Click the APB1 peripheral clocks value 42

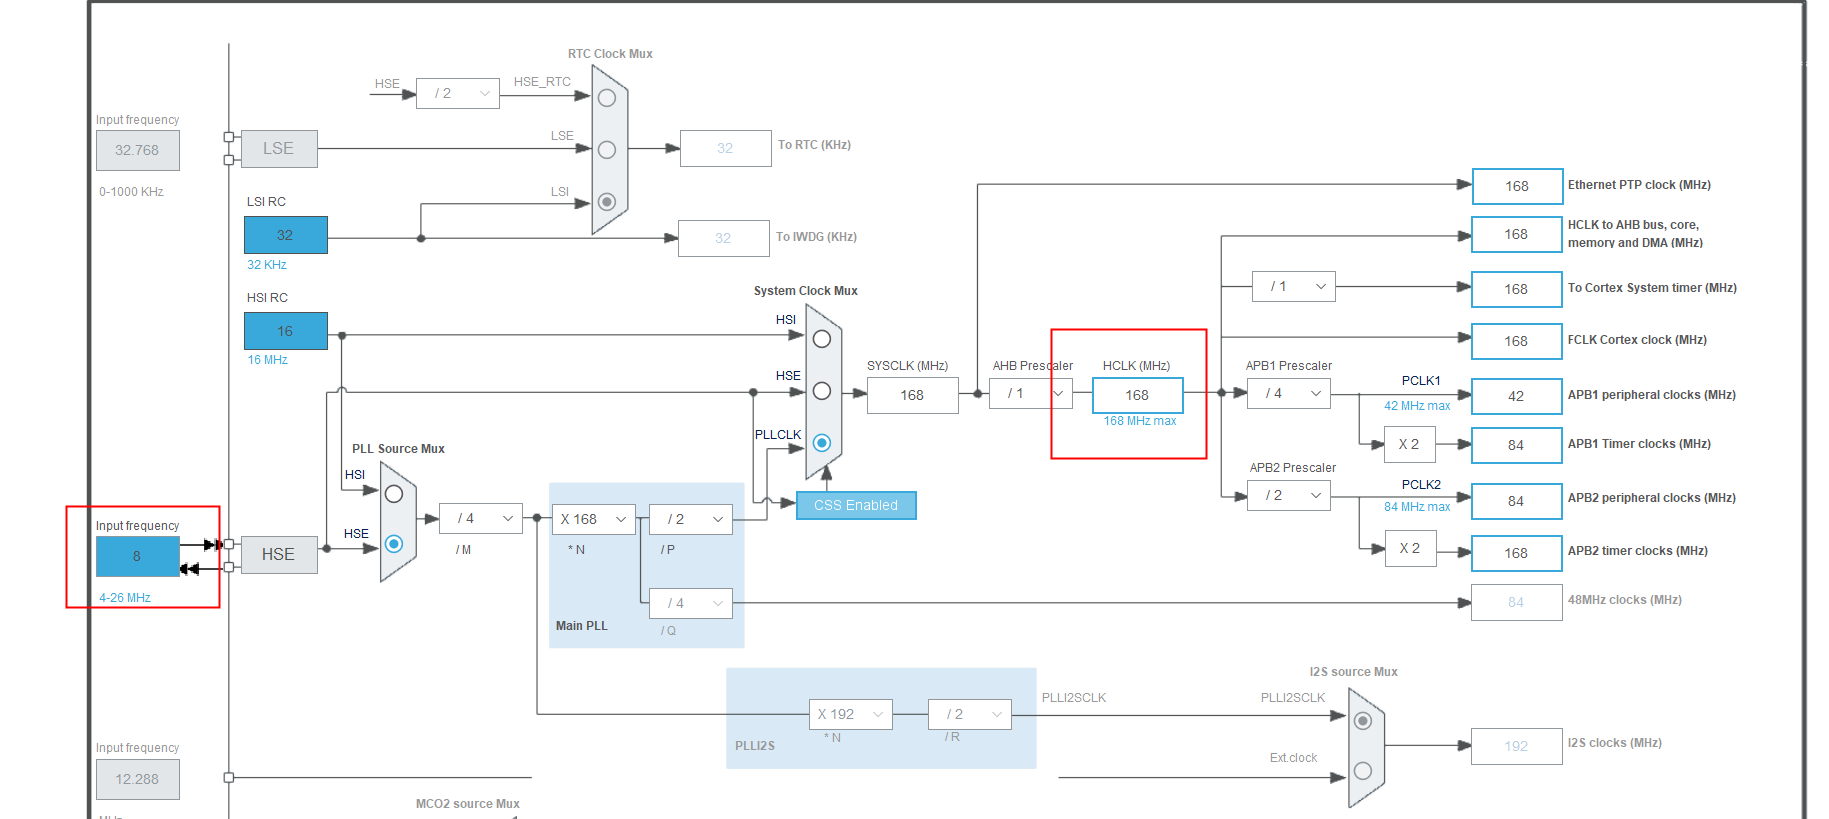pos(1517,396)
